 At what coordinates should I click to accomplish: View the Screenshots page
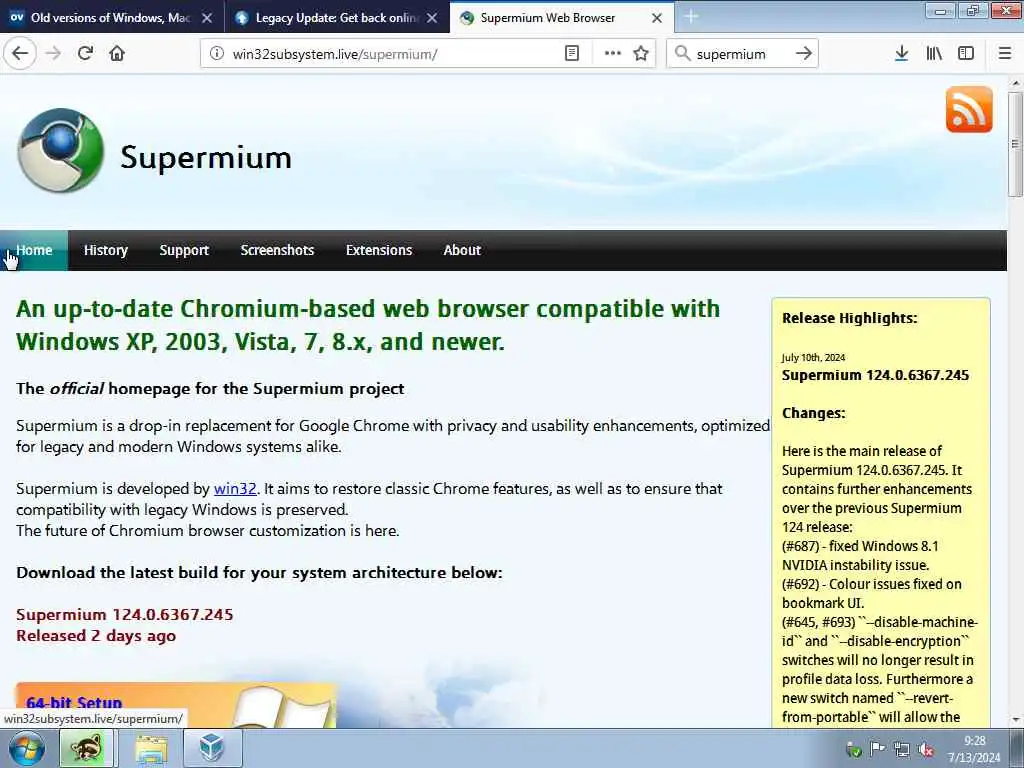pos(277,250)
